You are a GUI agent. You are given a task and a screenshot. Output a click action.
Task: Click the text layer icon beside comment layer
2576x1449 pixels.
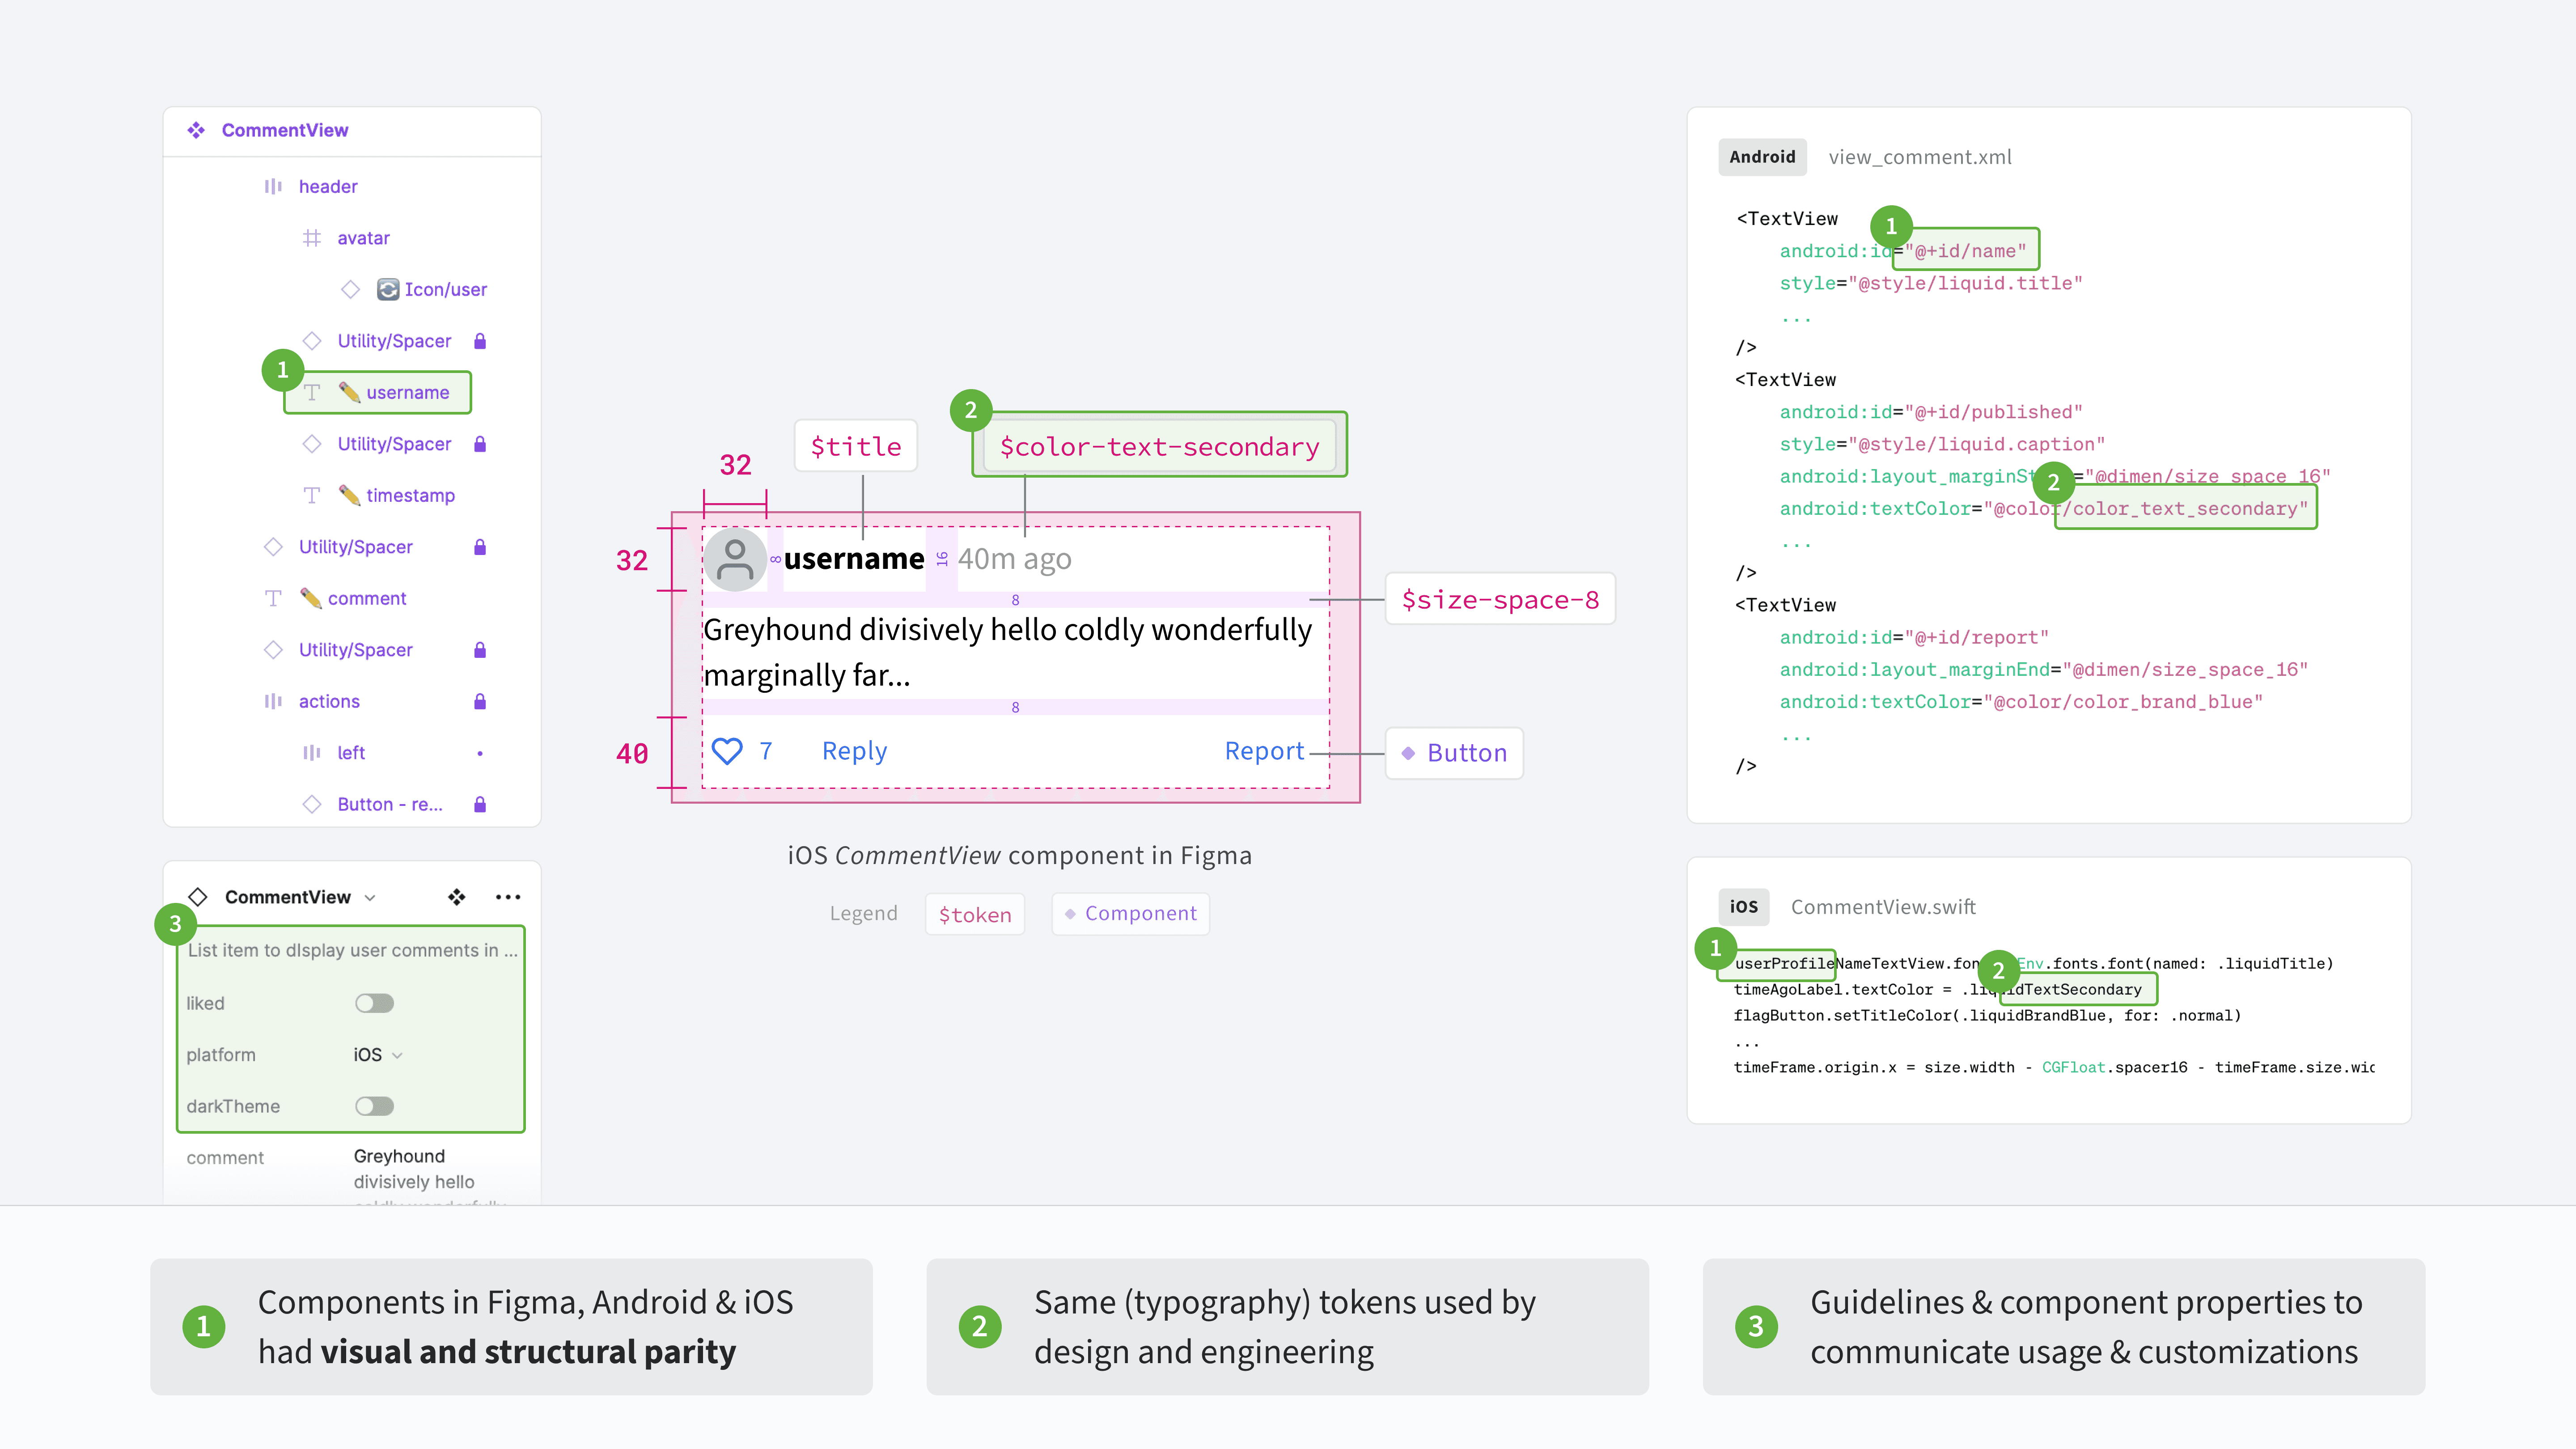[273, 598]
